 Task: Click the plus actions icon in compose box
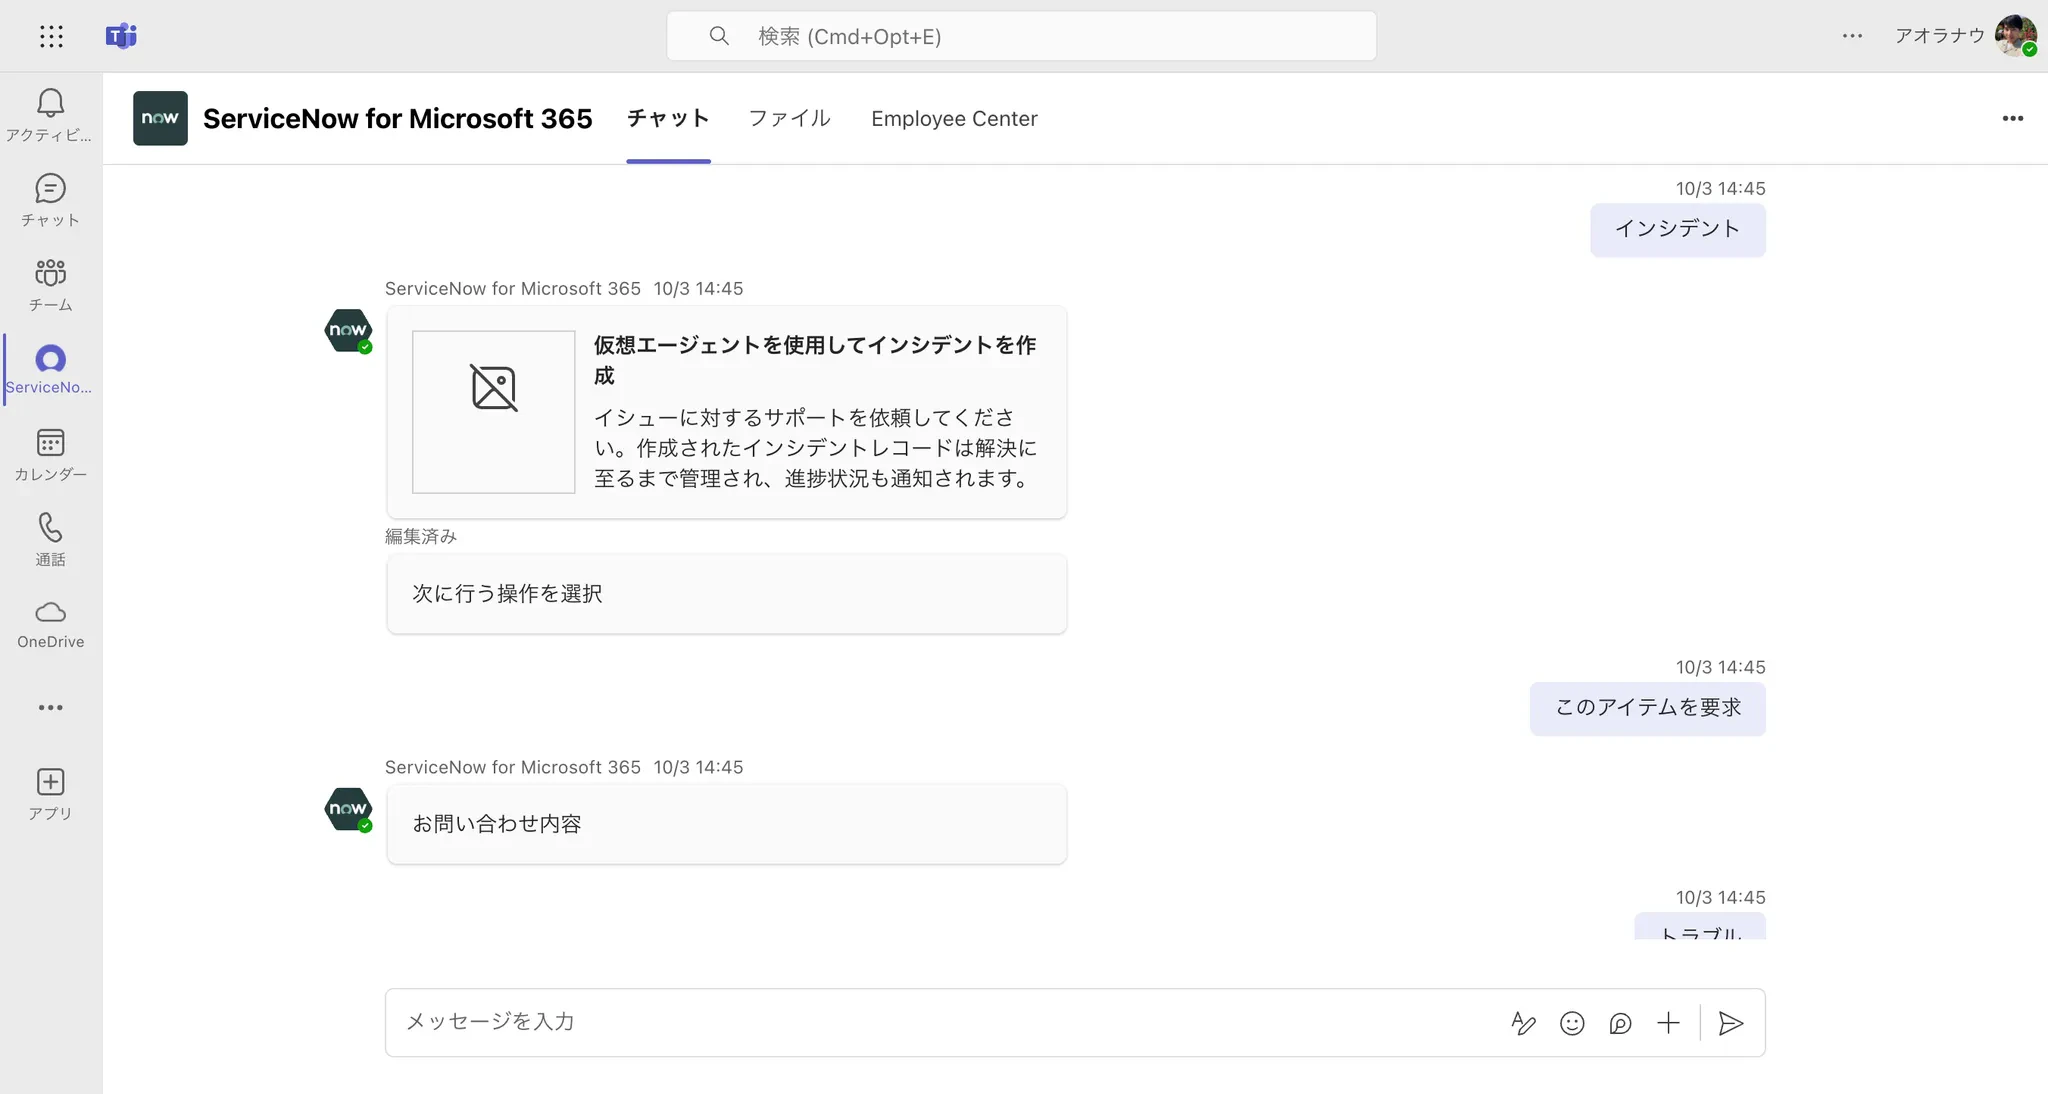[x=1668, y=1023]
